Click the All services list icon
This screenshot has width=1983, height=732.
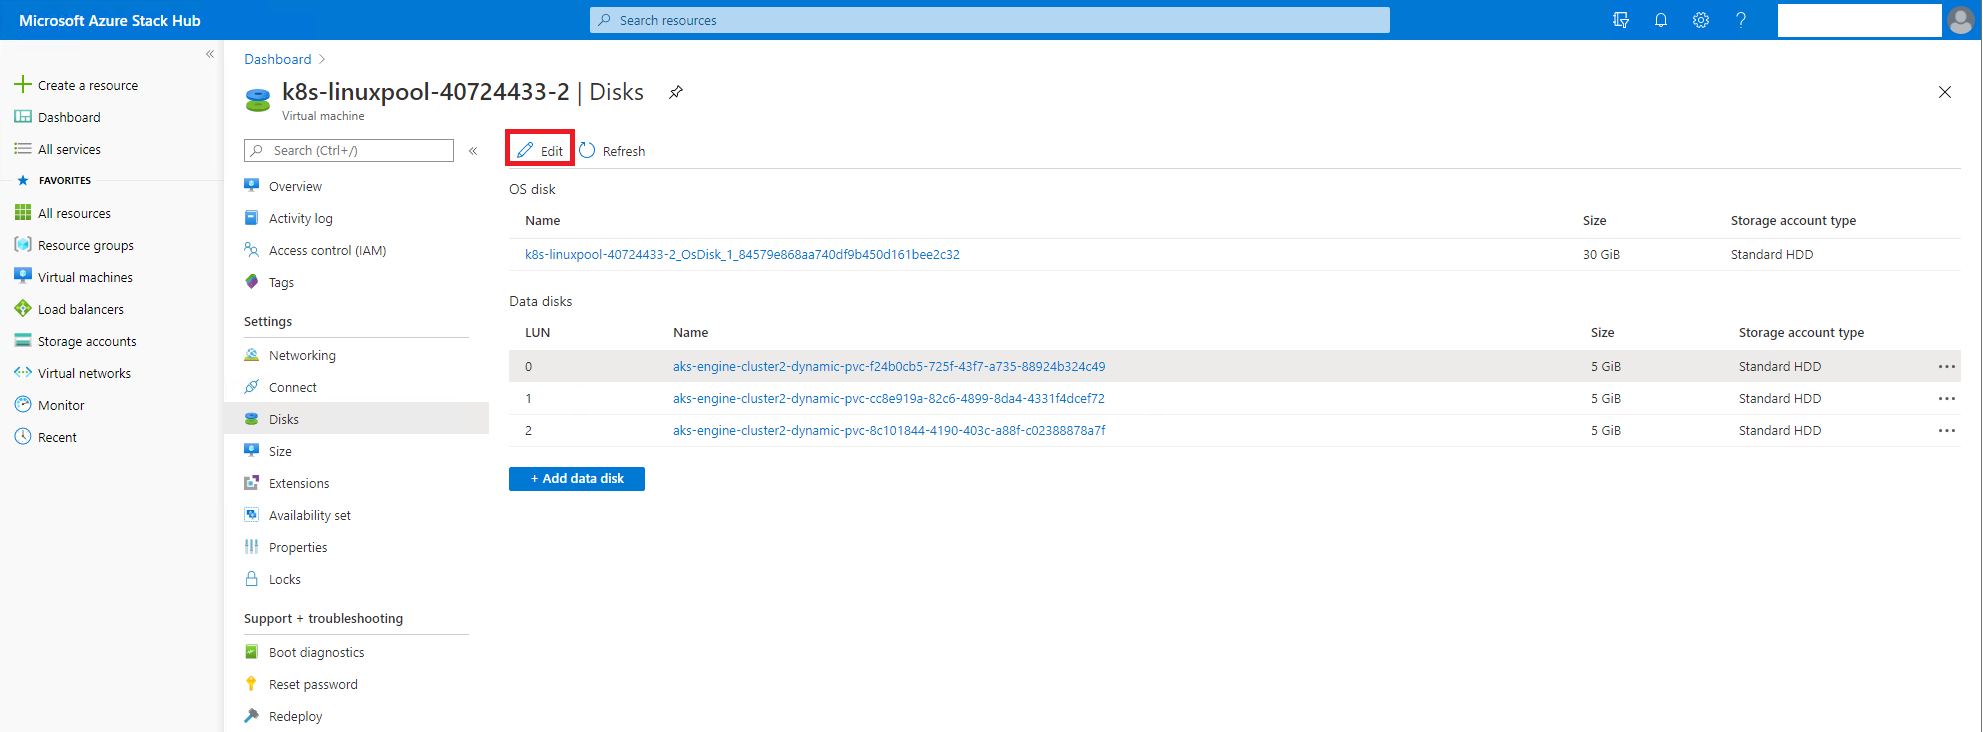click(23, 149)
